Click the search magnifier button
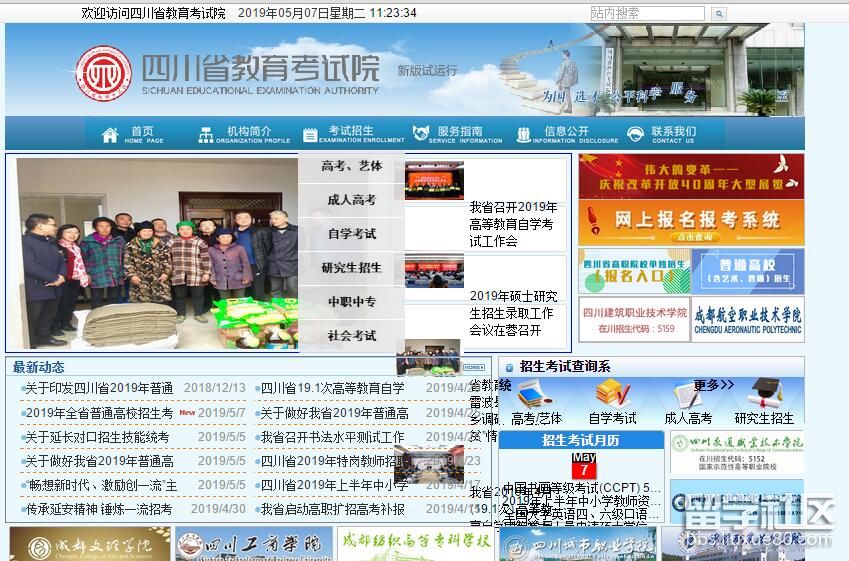849x561 pixels. point(718,14)
